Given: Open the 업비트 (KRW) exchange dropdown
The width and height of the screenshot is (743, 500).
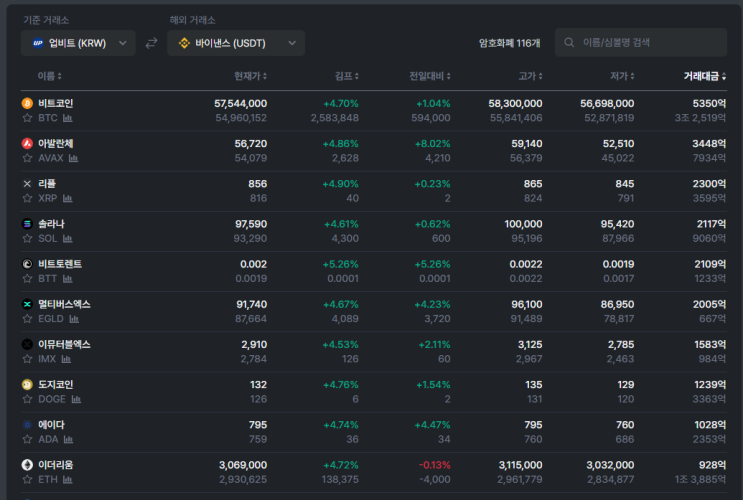Looking at the screenshot, I should pos(78,43).
